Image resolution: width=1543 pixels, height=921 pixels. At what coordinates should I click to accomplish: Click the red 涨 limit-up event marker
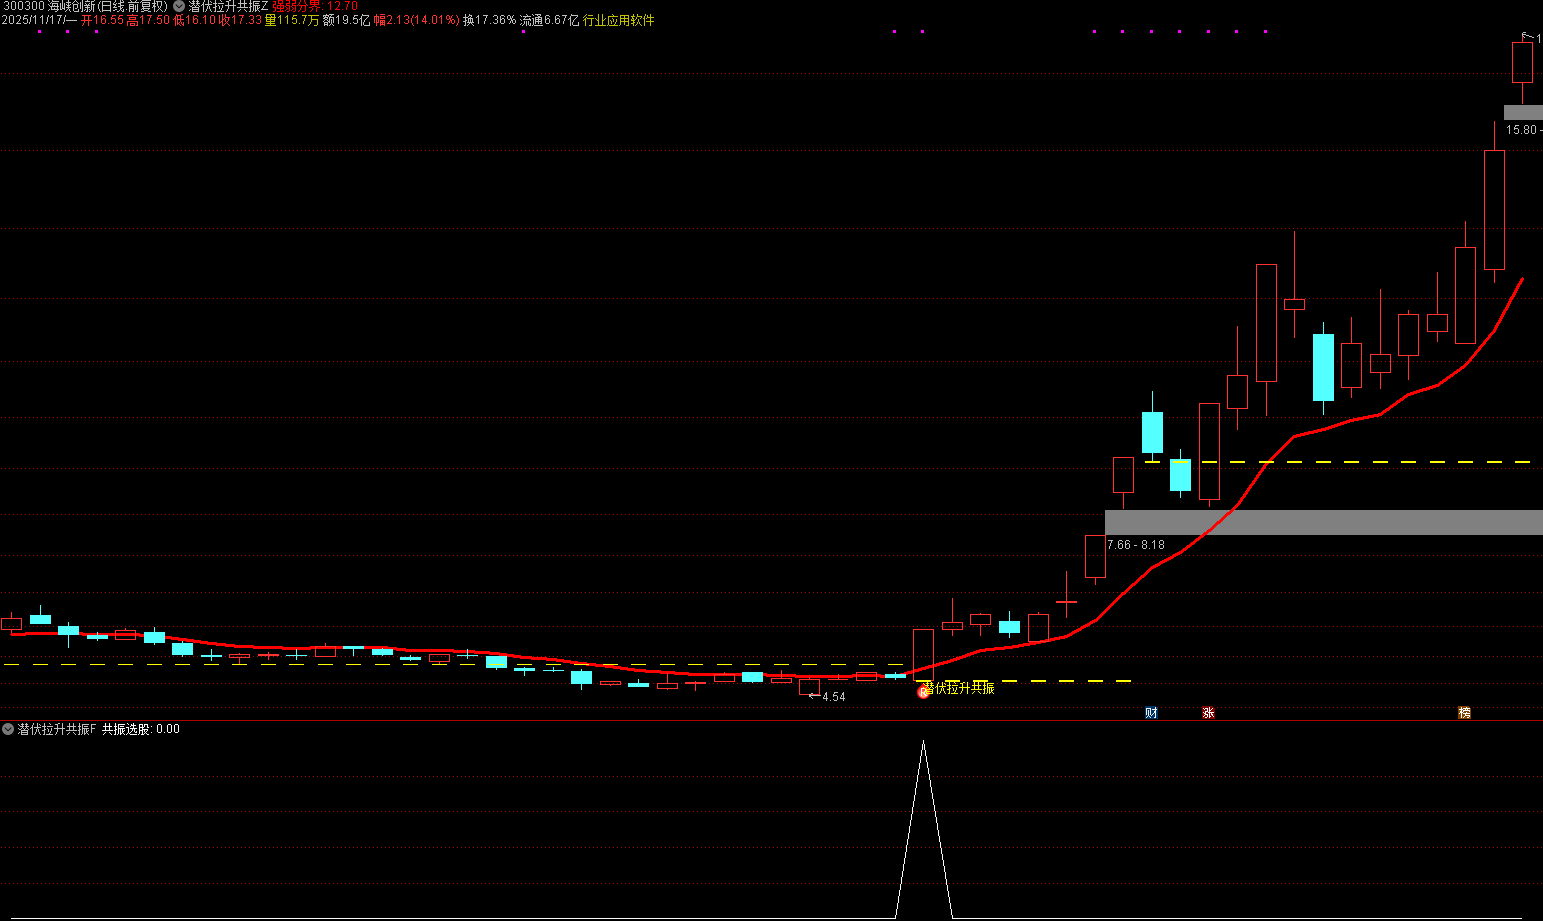click(x=1208, y=713)
